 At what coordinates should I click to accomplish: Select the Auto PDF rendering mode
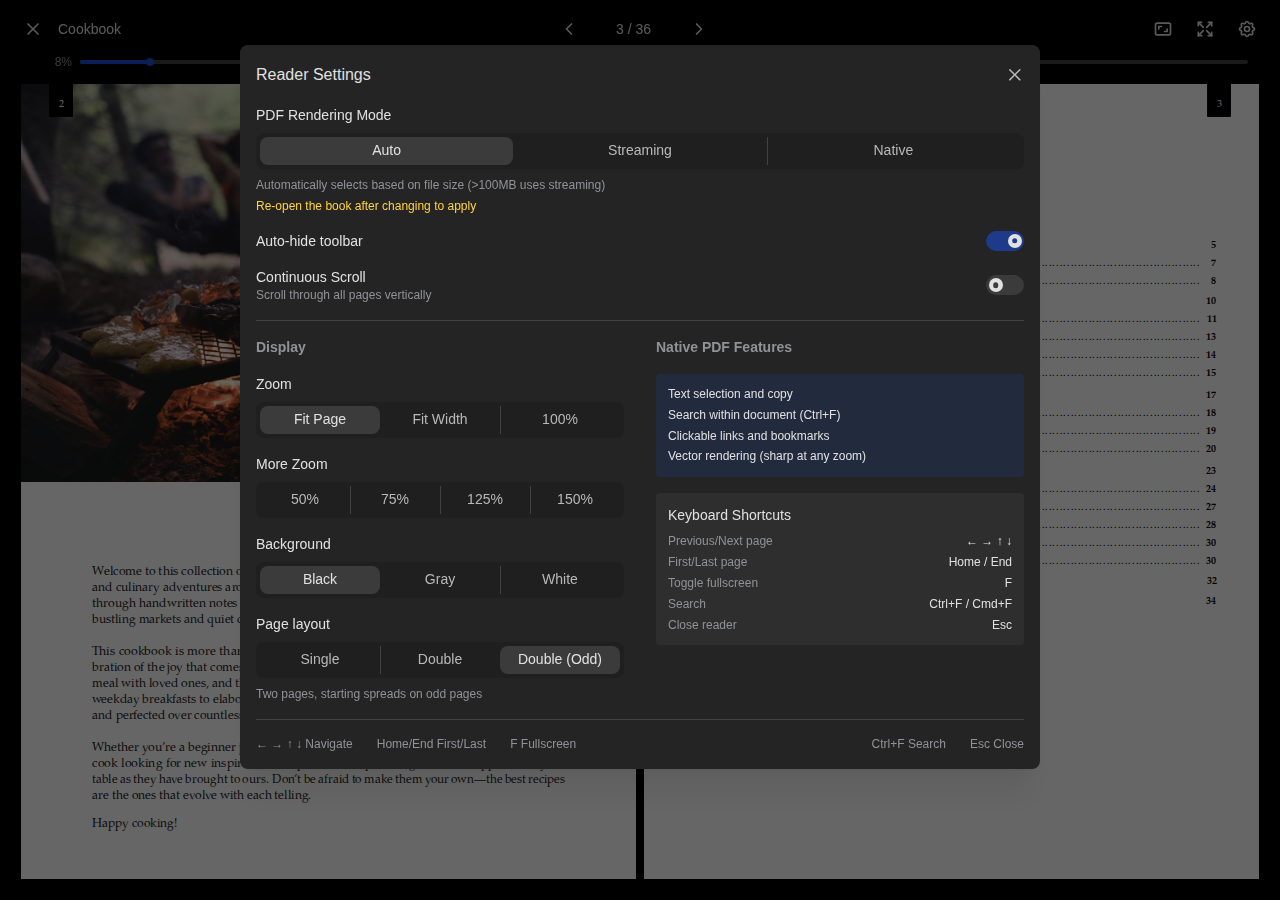coord(386,150)
